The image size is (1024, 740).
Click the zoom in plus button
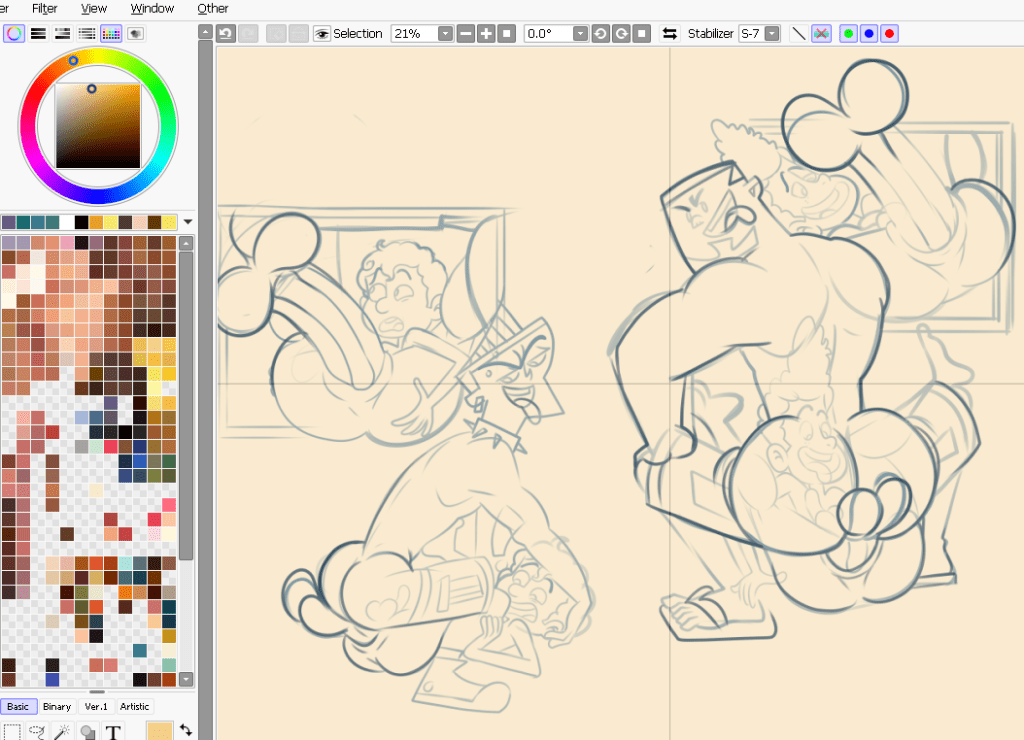click(486, 33)
